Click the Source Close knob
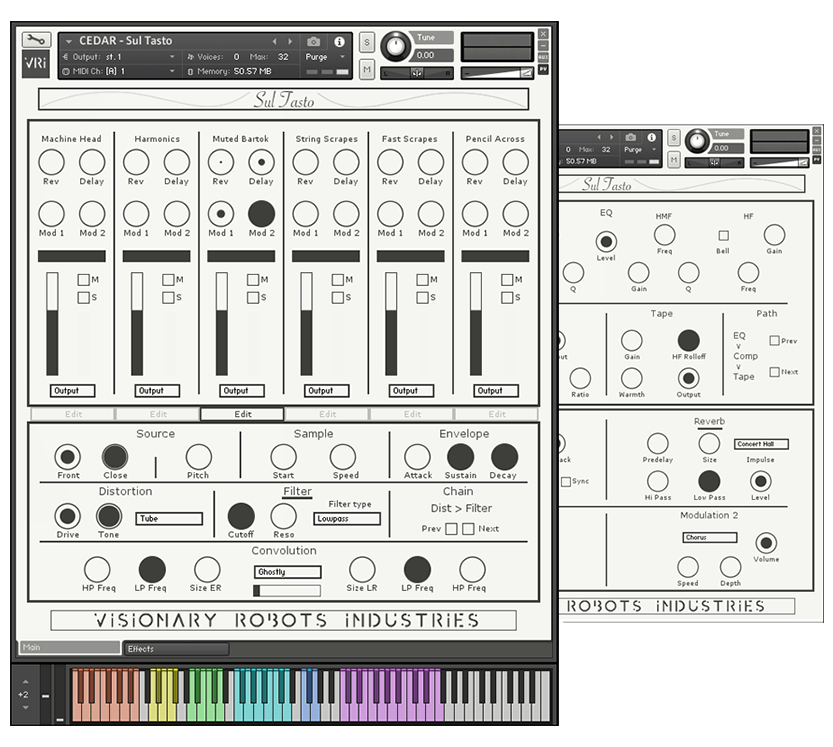 coord(115,457)
